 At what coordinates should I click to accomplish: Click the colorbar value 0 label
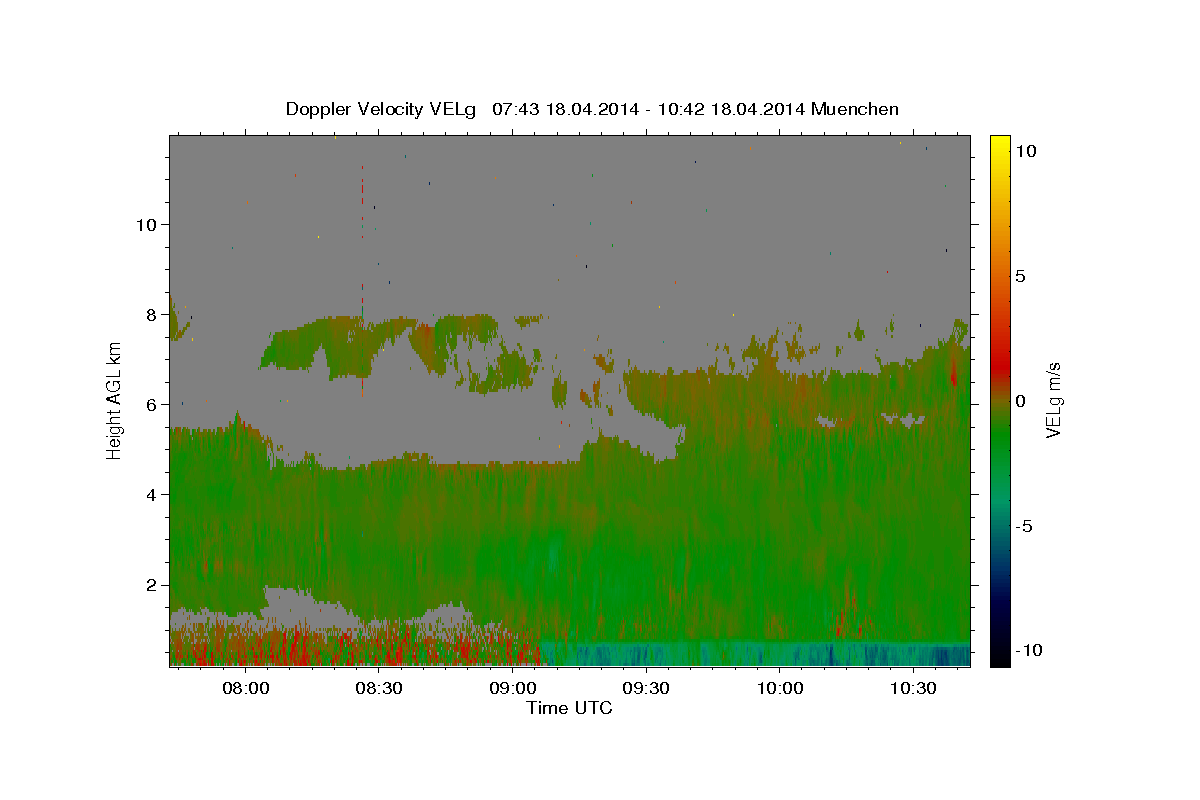click(1020, 400)
